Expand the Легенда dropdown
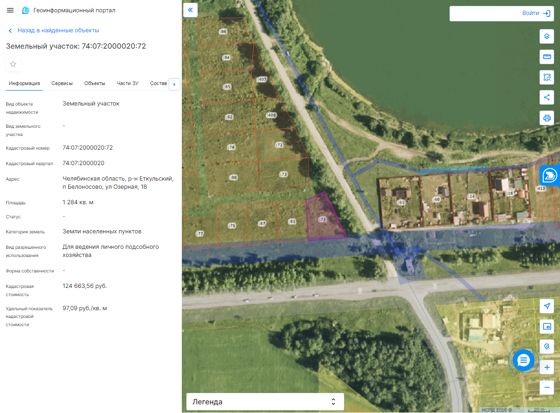The image size is (560, 413). (265, 402)
